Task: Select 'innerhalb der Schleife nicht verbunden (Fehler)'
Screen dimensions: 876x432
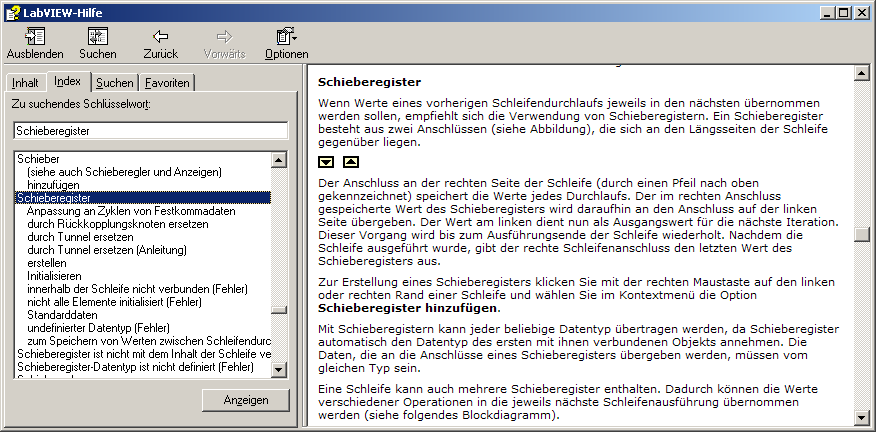Action: tap(137, 289)
